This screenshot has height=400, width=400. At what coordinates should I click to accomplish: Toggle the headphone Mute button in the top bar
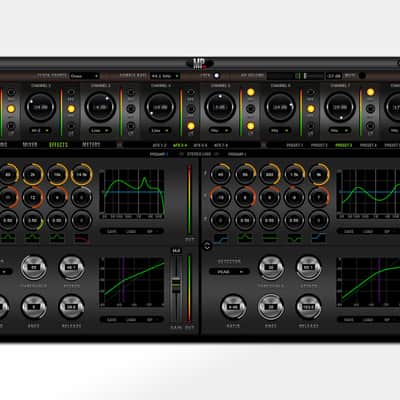(x=362, y=76)
